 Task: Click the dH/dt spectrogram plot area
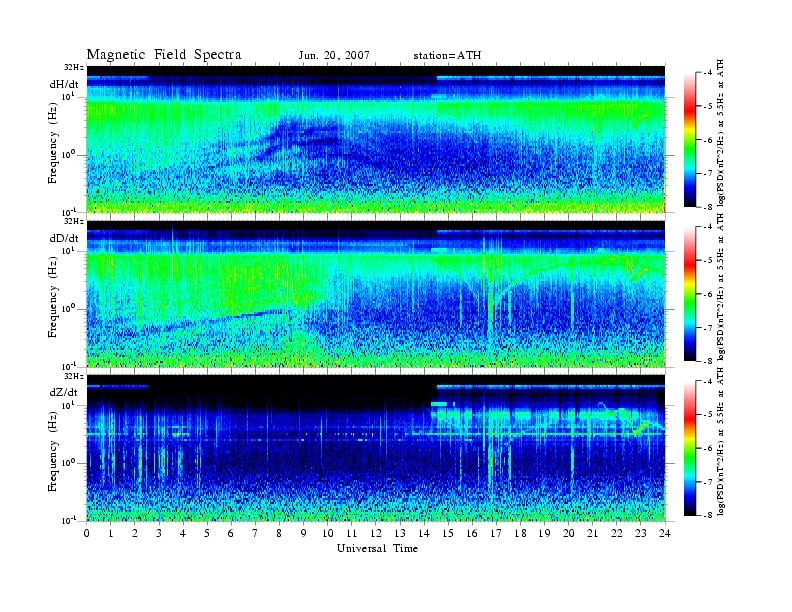pos(376,139)
